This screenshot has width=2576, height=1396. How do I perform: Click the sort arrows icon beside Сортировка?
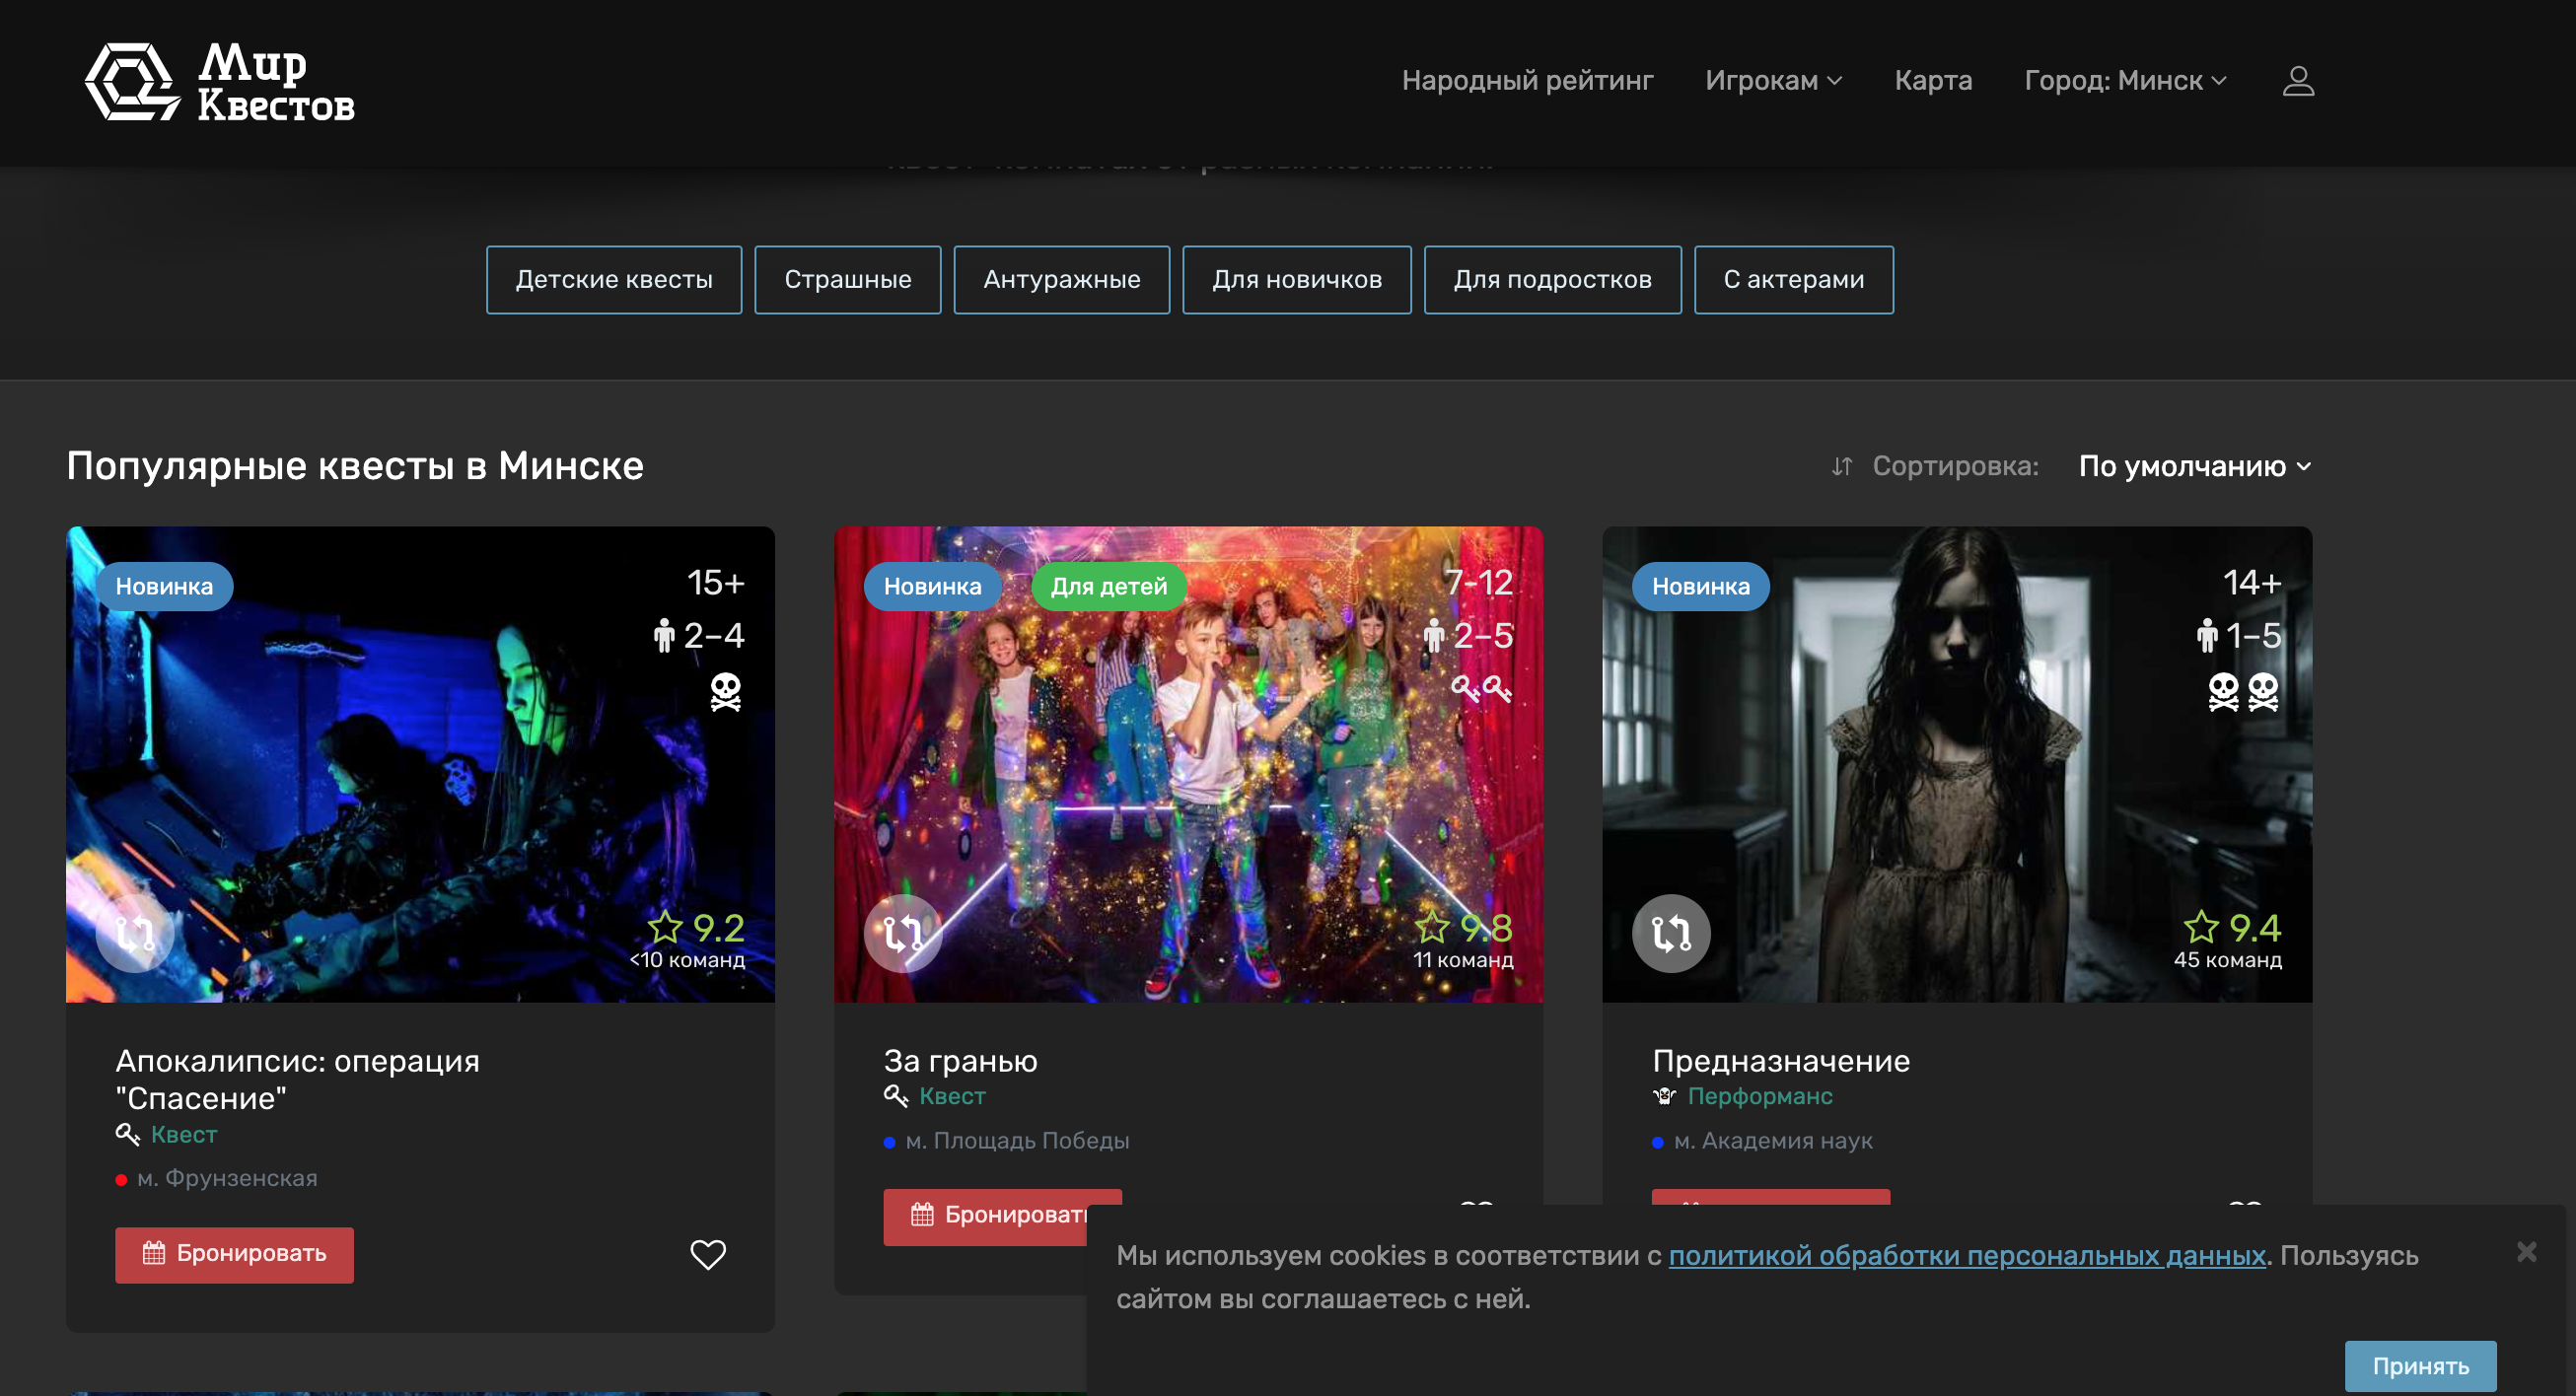point(1841,466)
